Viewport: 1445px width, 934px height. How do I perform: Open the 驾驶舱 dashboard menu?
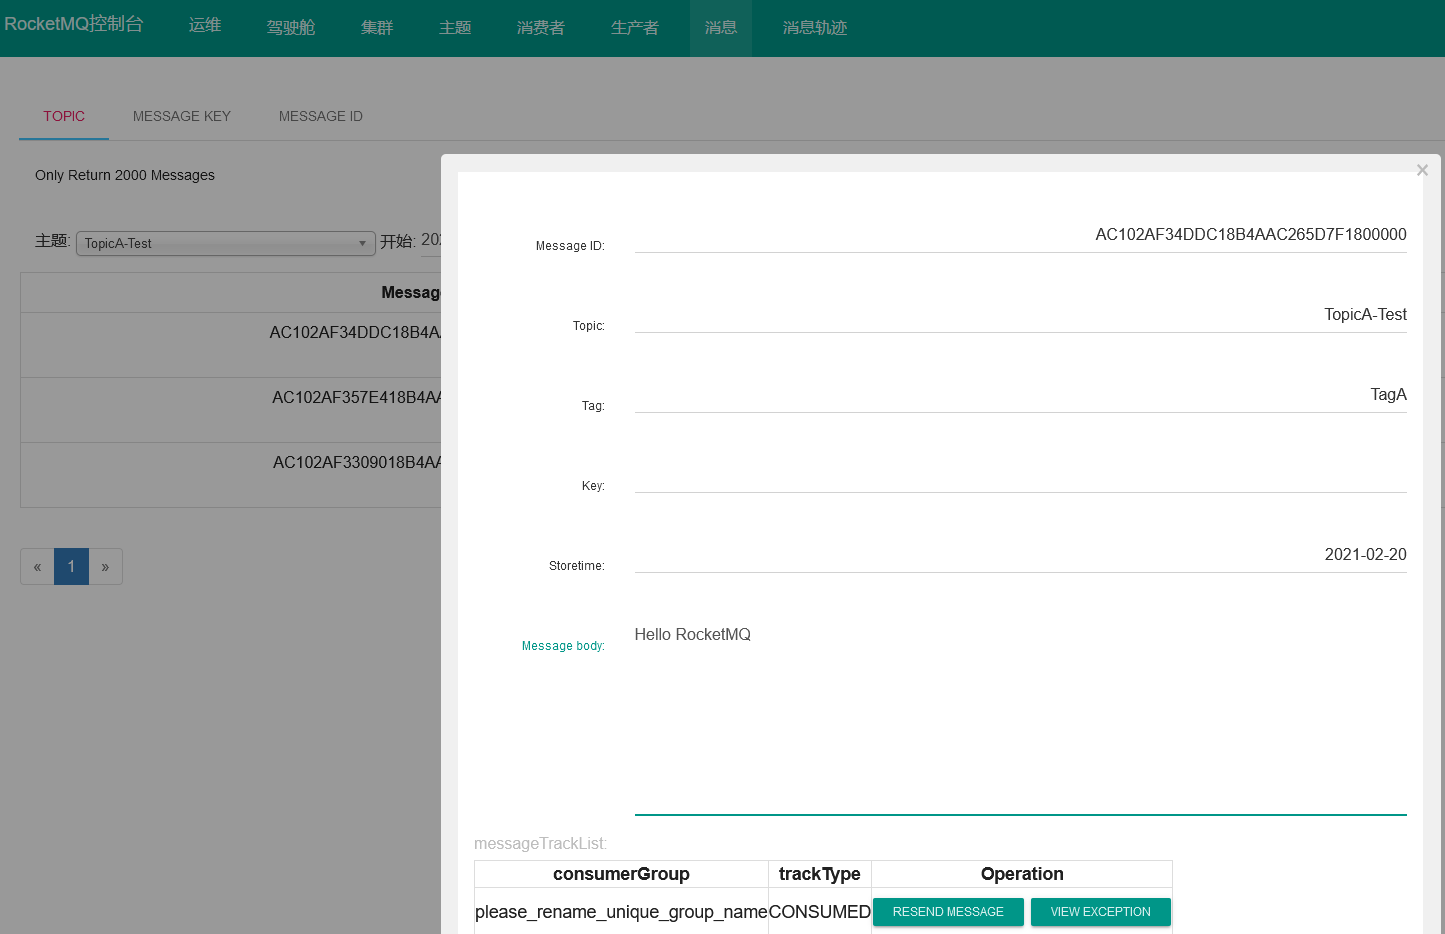[291, 28]
